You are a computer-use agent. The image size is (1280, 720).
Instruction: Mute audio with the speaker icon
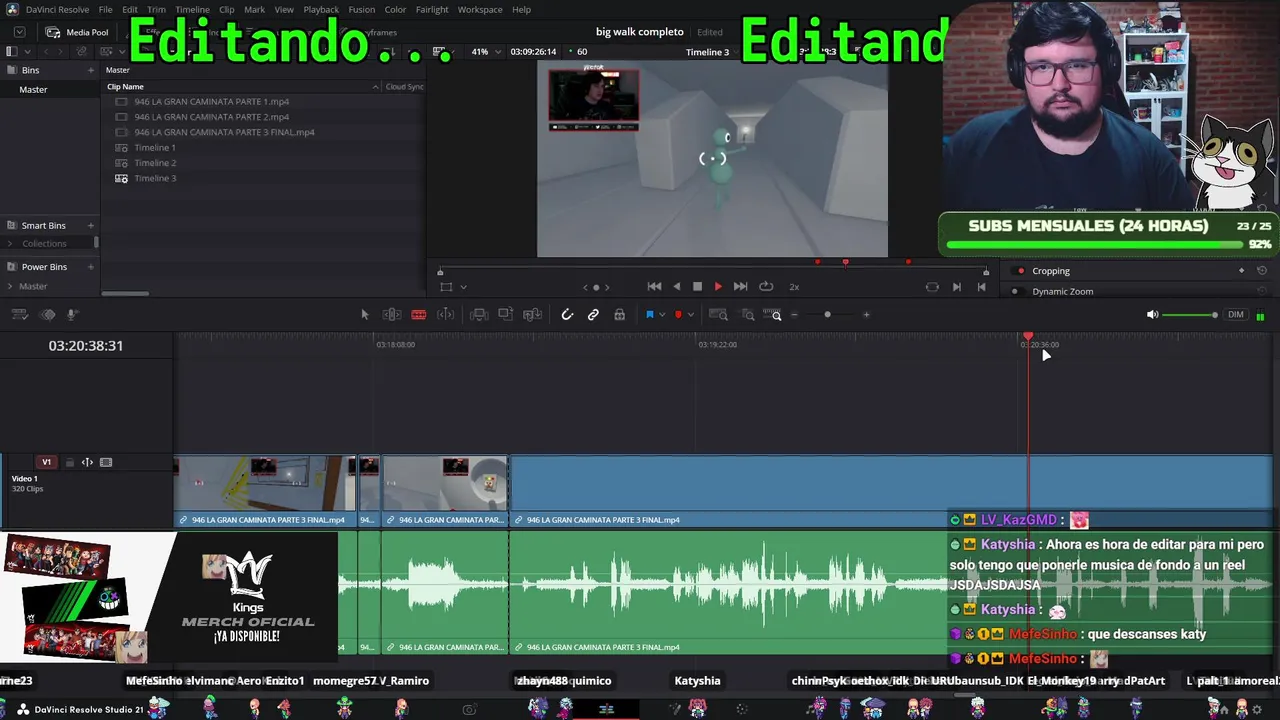pyautogui.click(x=1152, y=315)
